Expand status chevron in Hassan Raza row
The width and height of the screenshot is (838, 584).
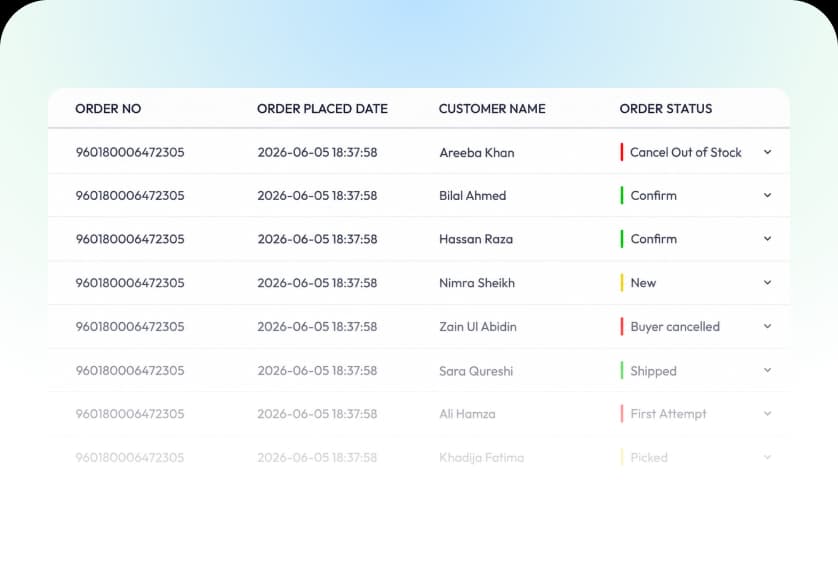click(x=767, y=239)
